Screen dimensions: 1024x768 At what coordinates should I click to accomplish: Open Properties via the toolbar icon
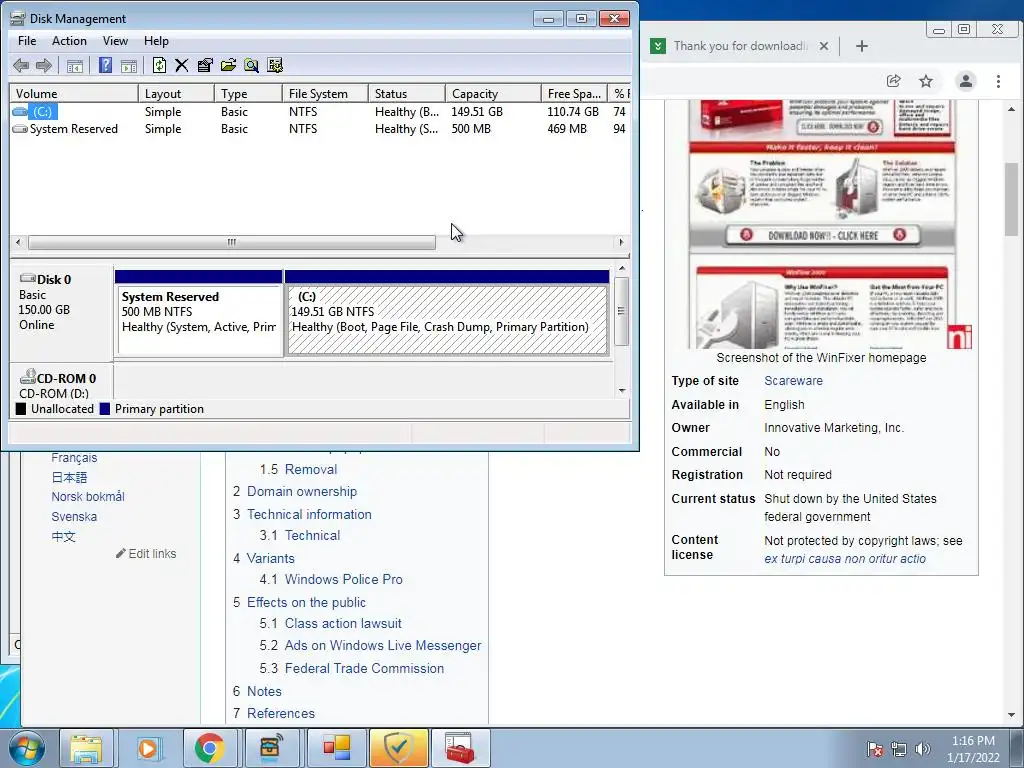pos(205,65)
